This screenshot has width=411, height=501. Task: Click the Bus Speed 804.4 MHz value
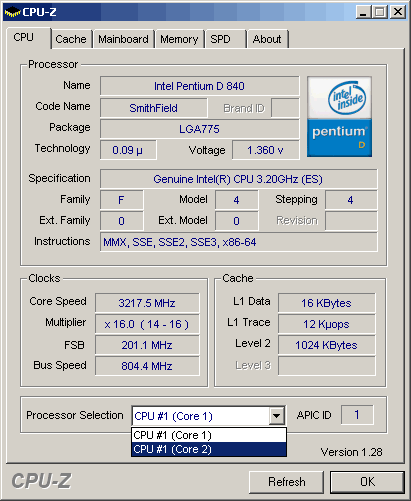pos(147,366)
